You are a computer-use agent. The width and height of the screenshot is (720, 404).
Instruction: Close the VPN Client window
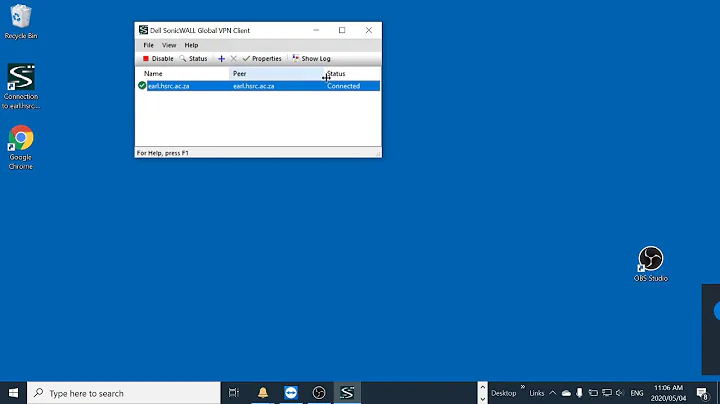click(x=369, y=30)
